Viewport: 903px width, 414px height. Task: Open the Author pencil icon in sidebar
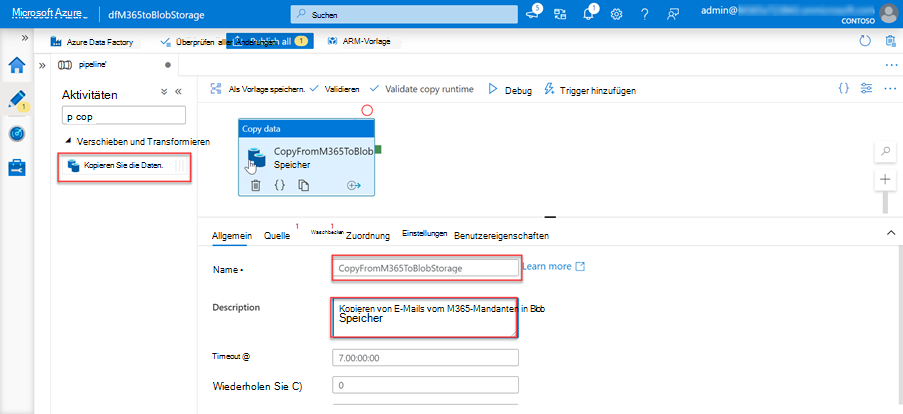[x=17, y=101]
